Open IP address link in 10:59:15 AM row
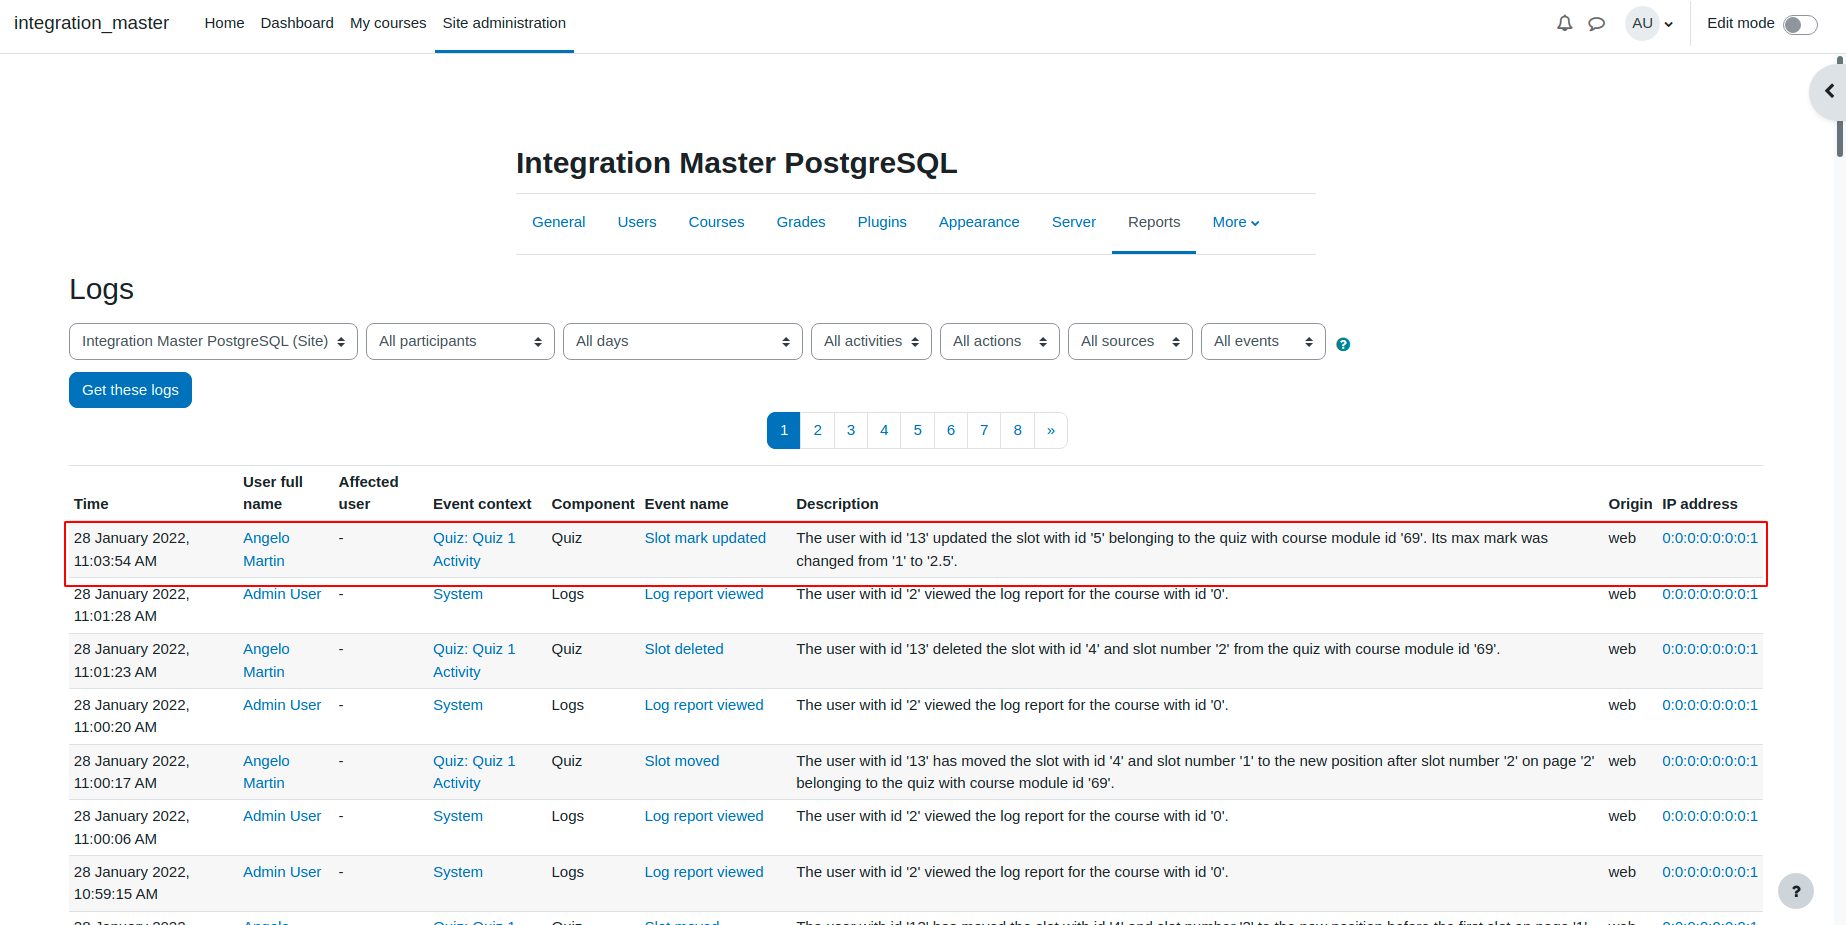This screenshot has height=925, width=1846. click(x=1710, y=872)
